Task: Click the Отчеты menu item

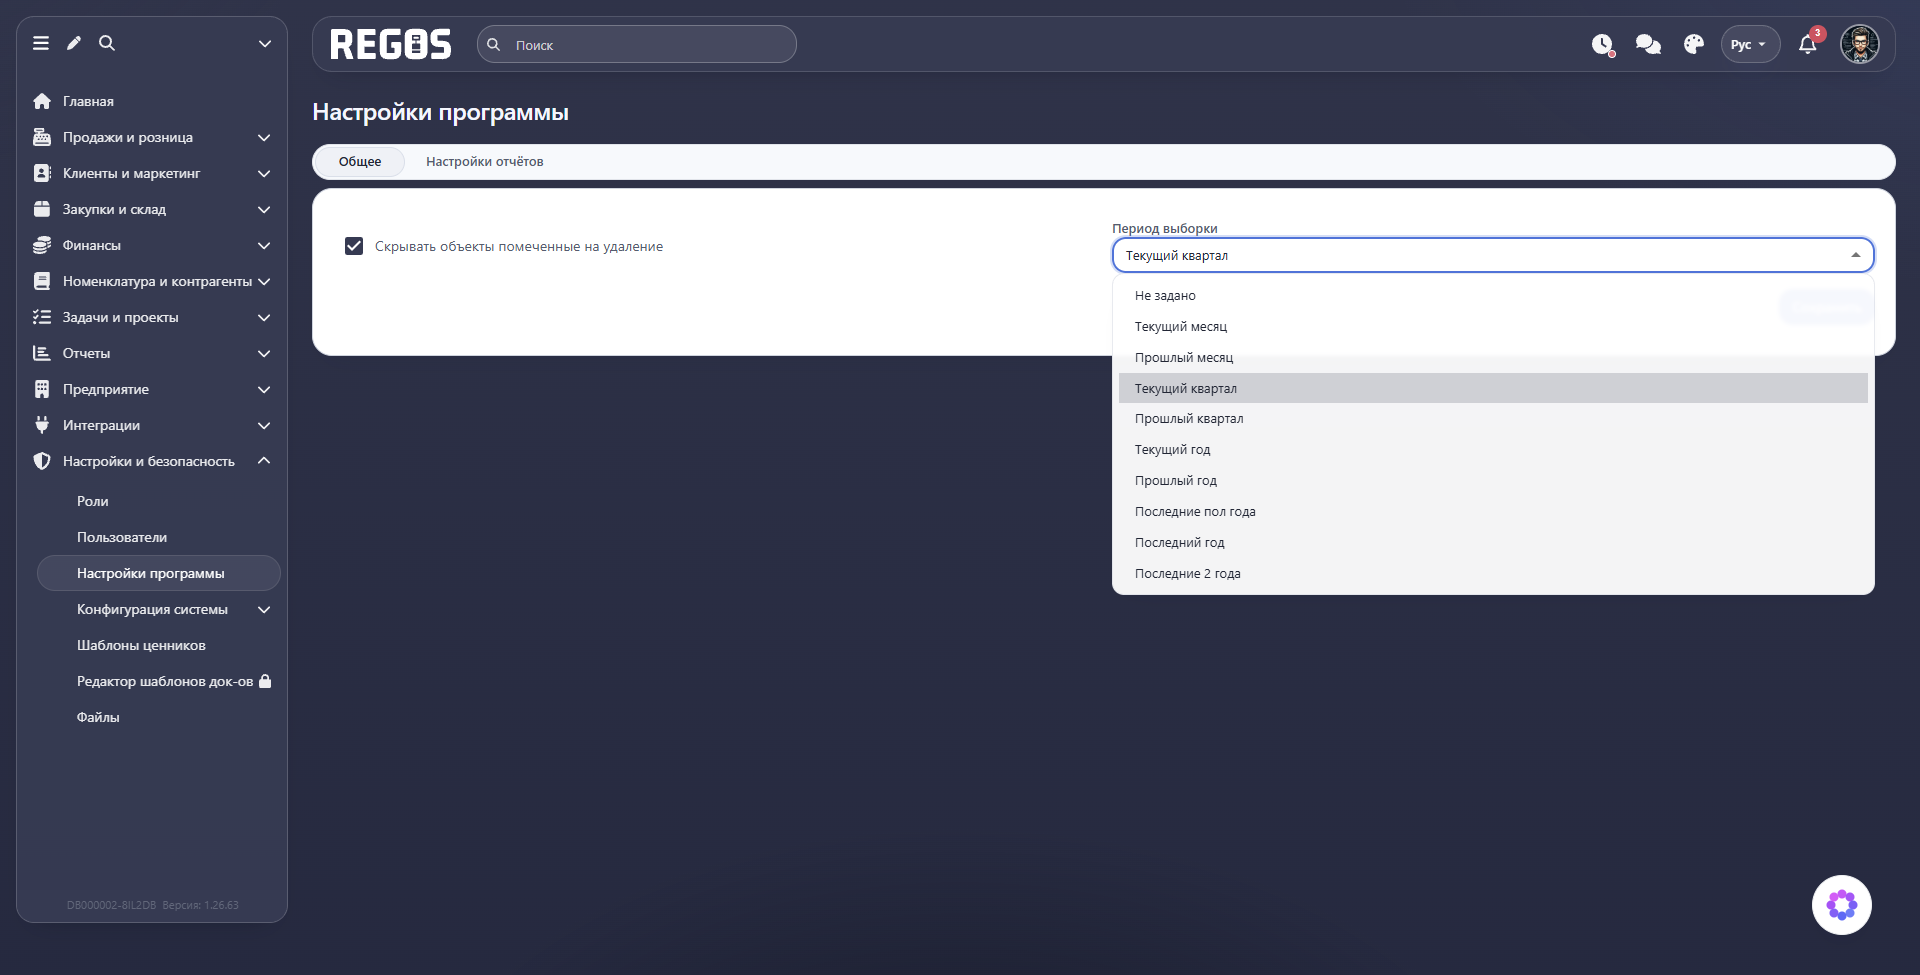Action: (152, 353)
